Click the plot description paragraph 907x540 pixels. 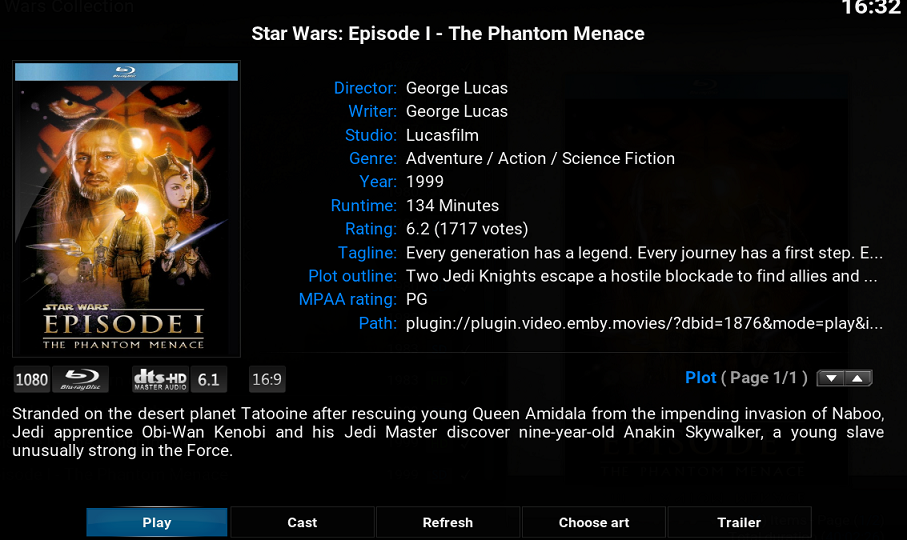pyautogui.click(x=448, y=432)
